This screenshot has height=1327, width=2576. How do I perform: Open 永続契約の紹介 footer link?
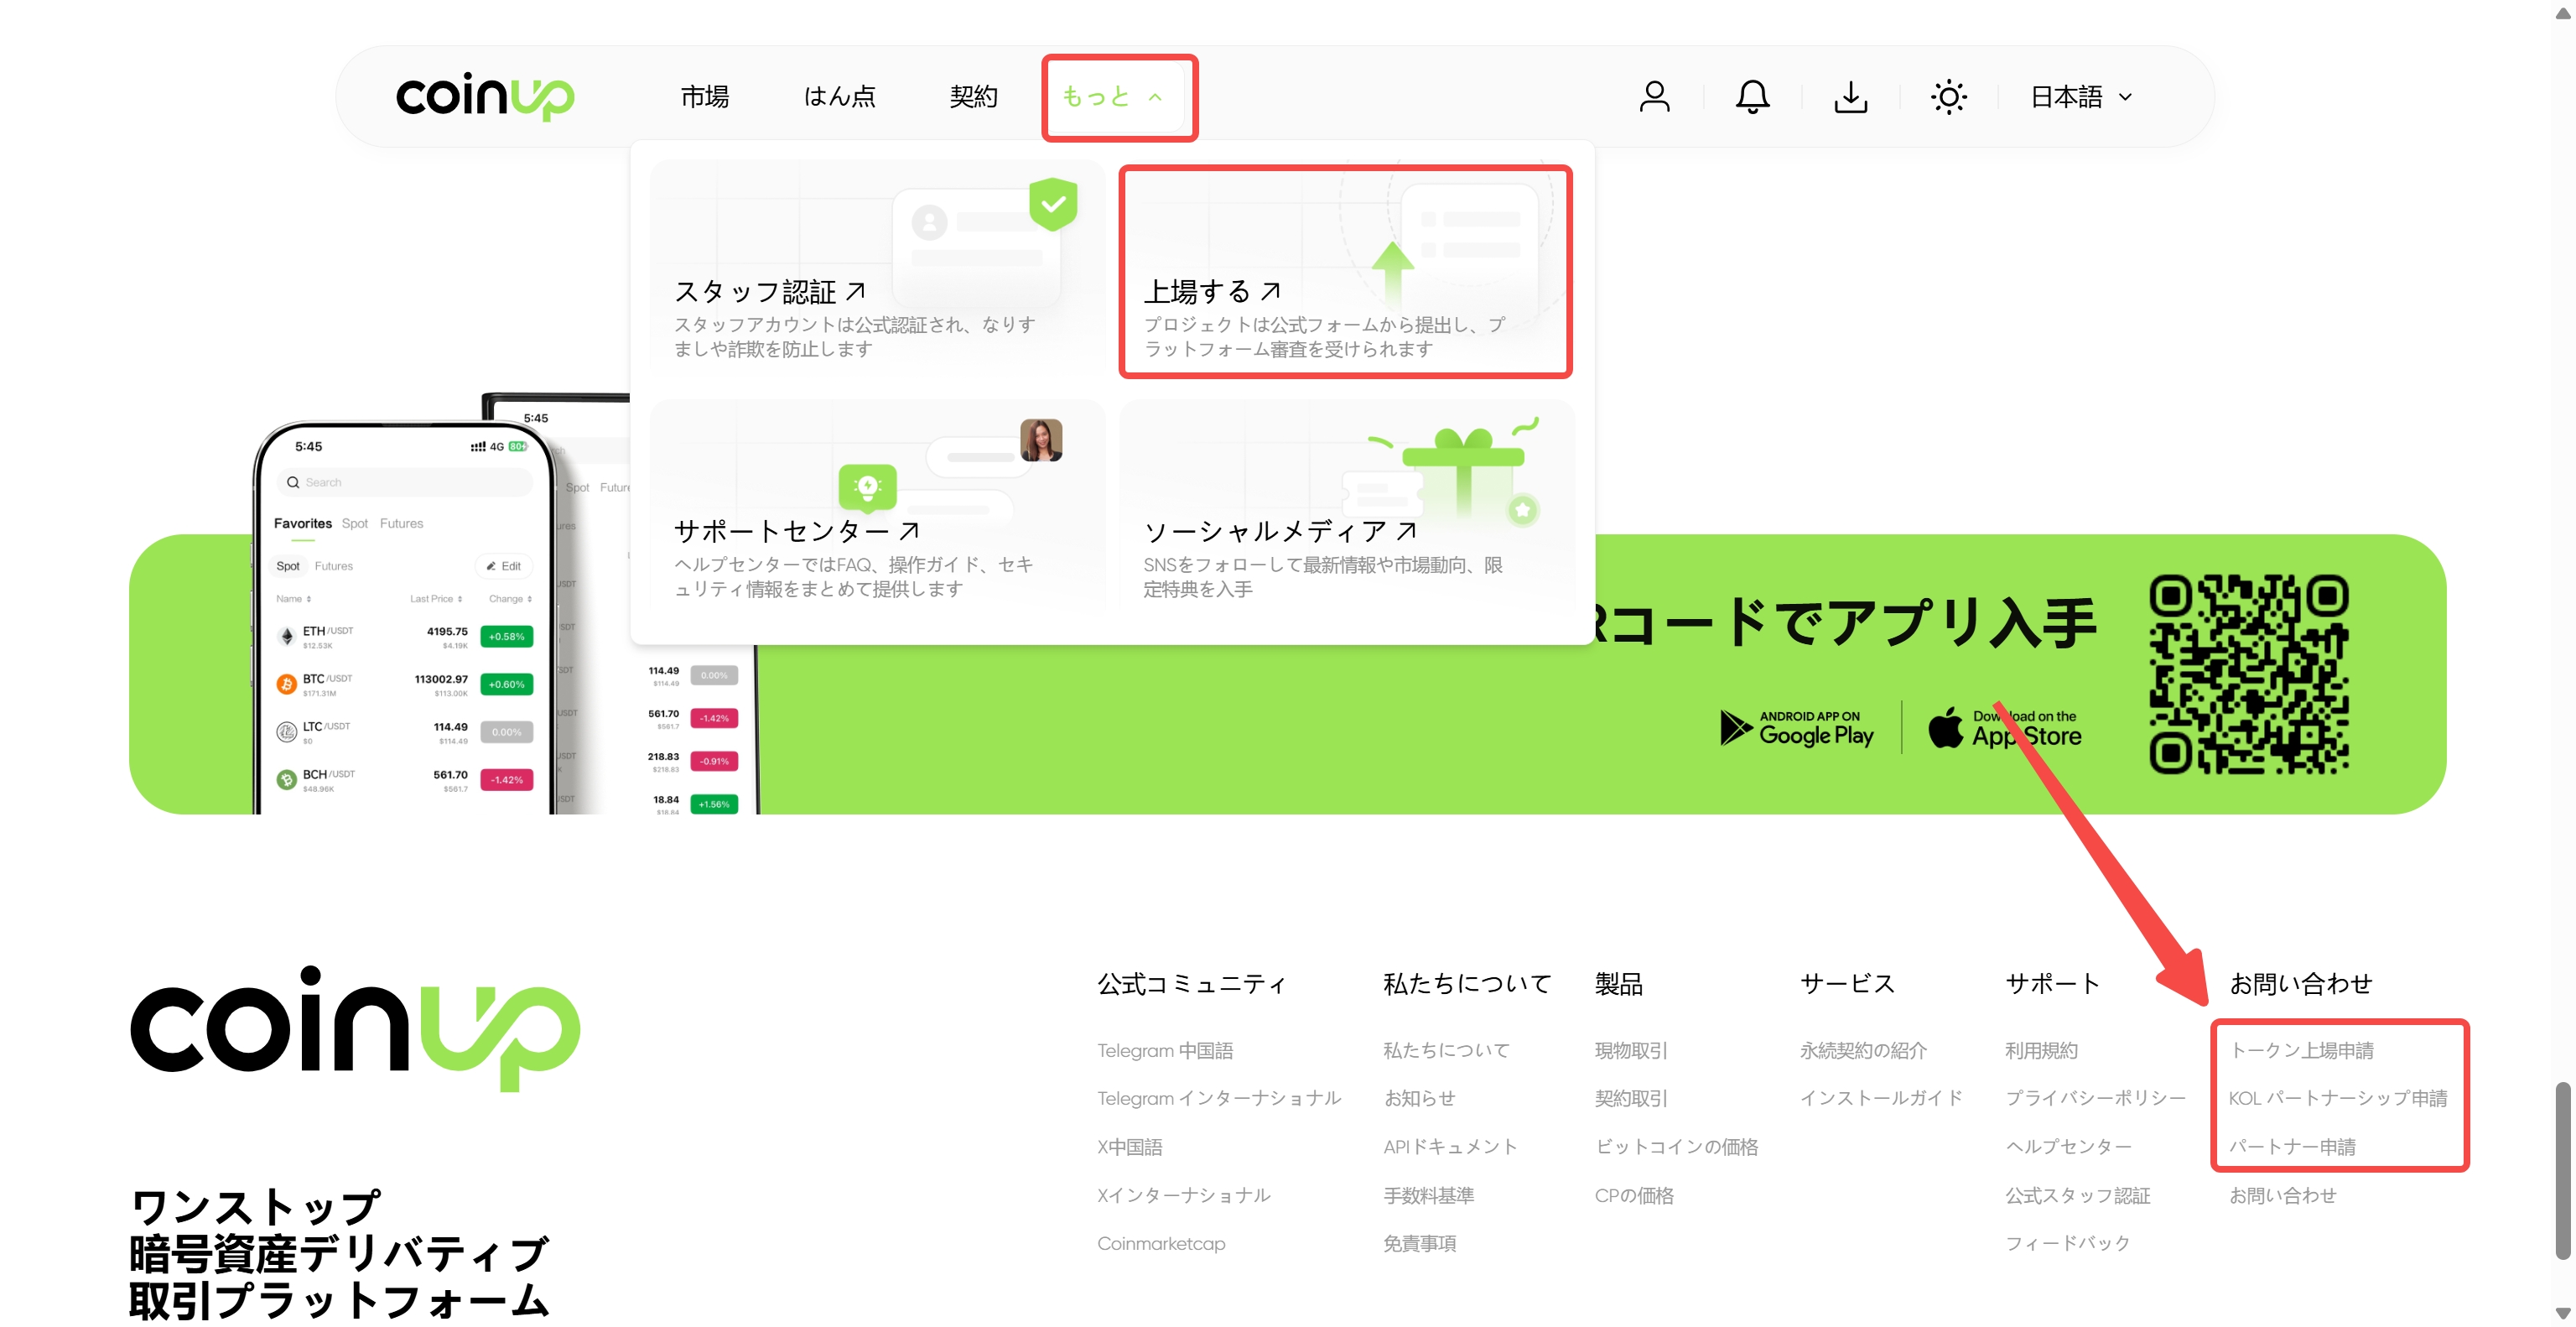click(x=1863, y=1050)
